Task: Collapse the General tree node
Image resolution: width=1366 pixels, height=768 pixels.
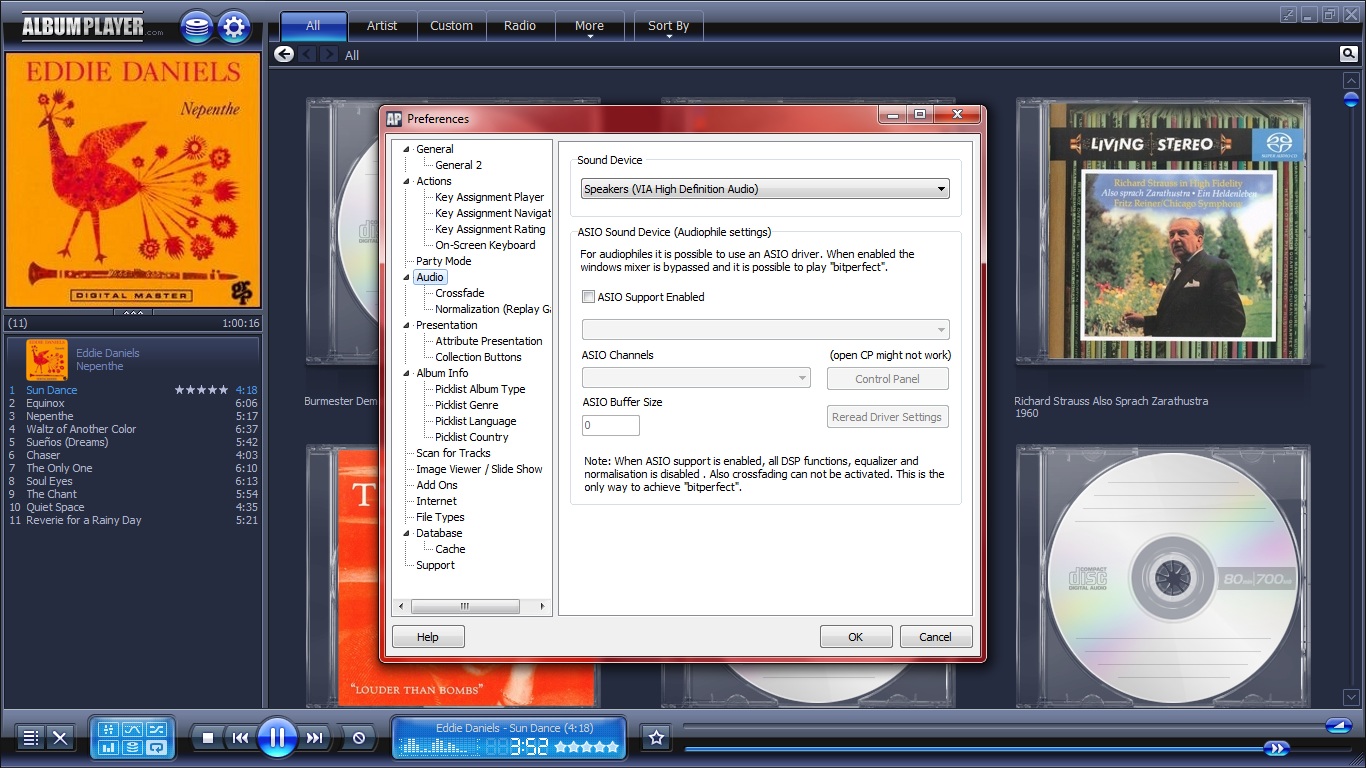Action: (x=406, y=149)
